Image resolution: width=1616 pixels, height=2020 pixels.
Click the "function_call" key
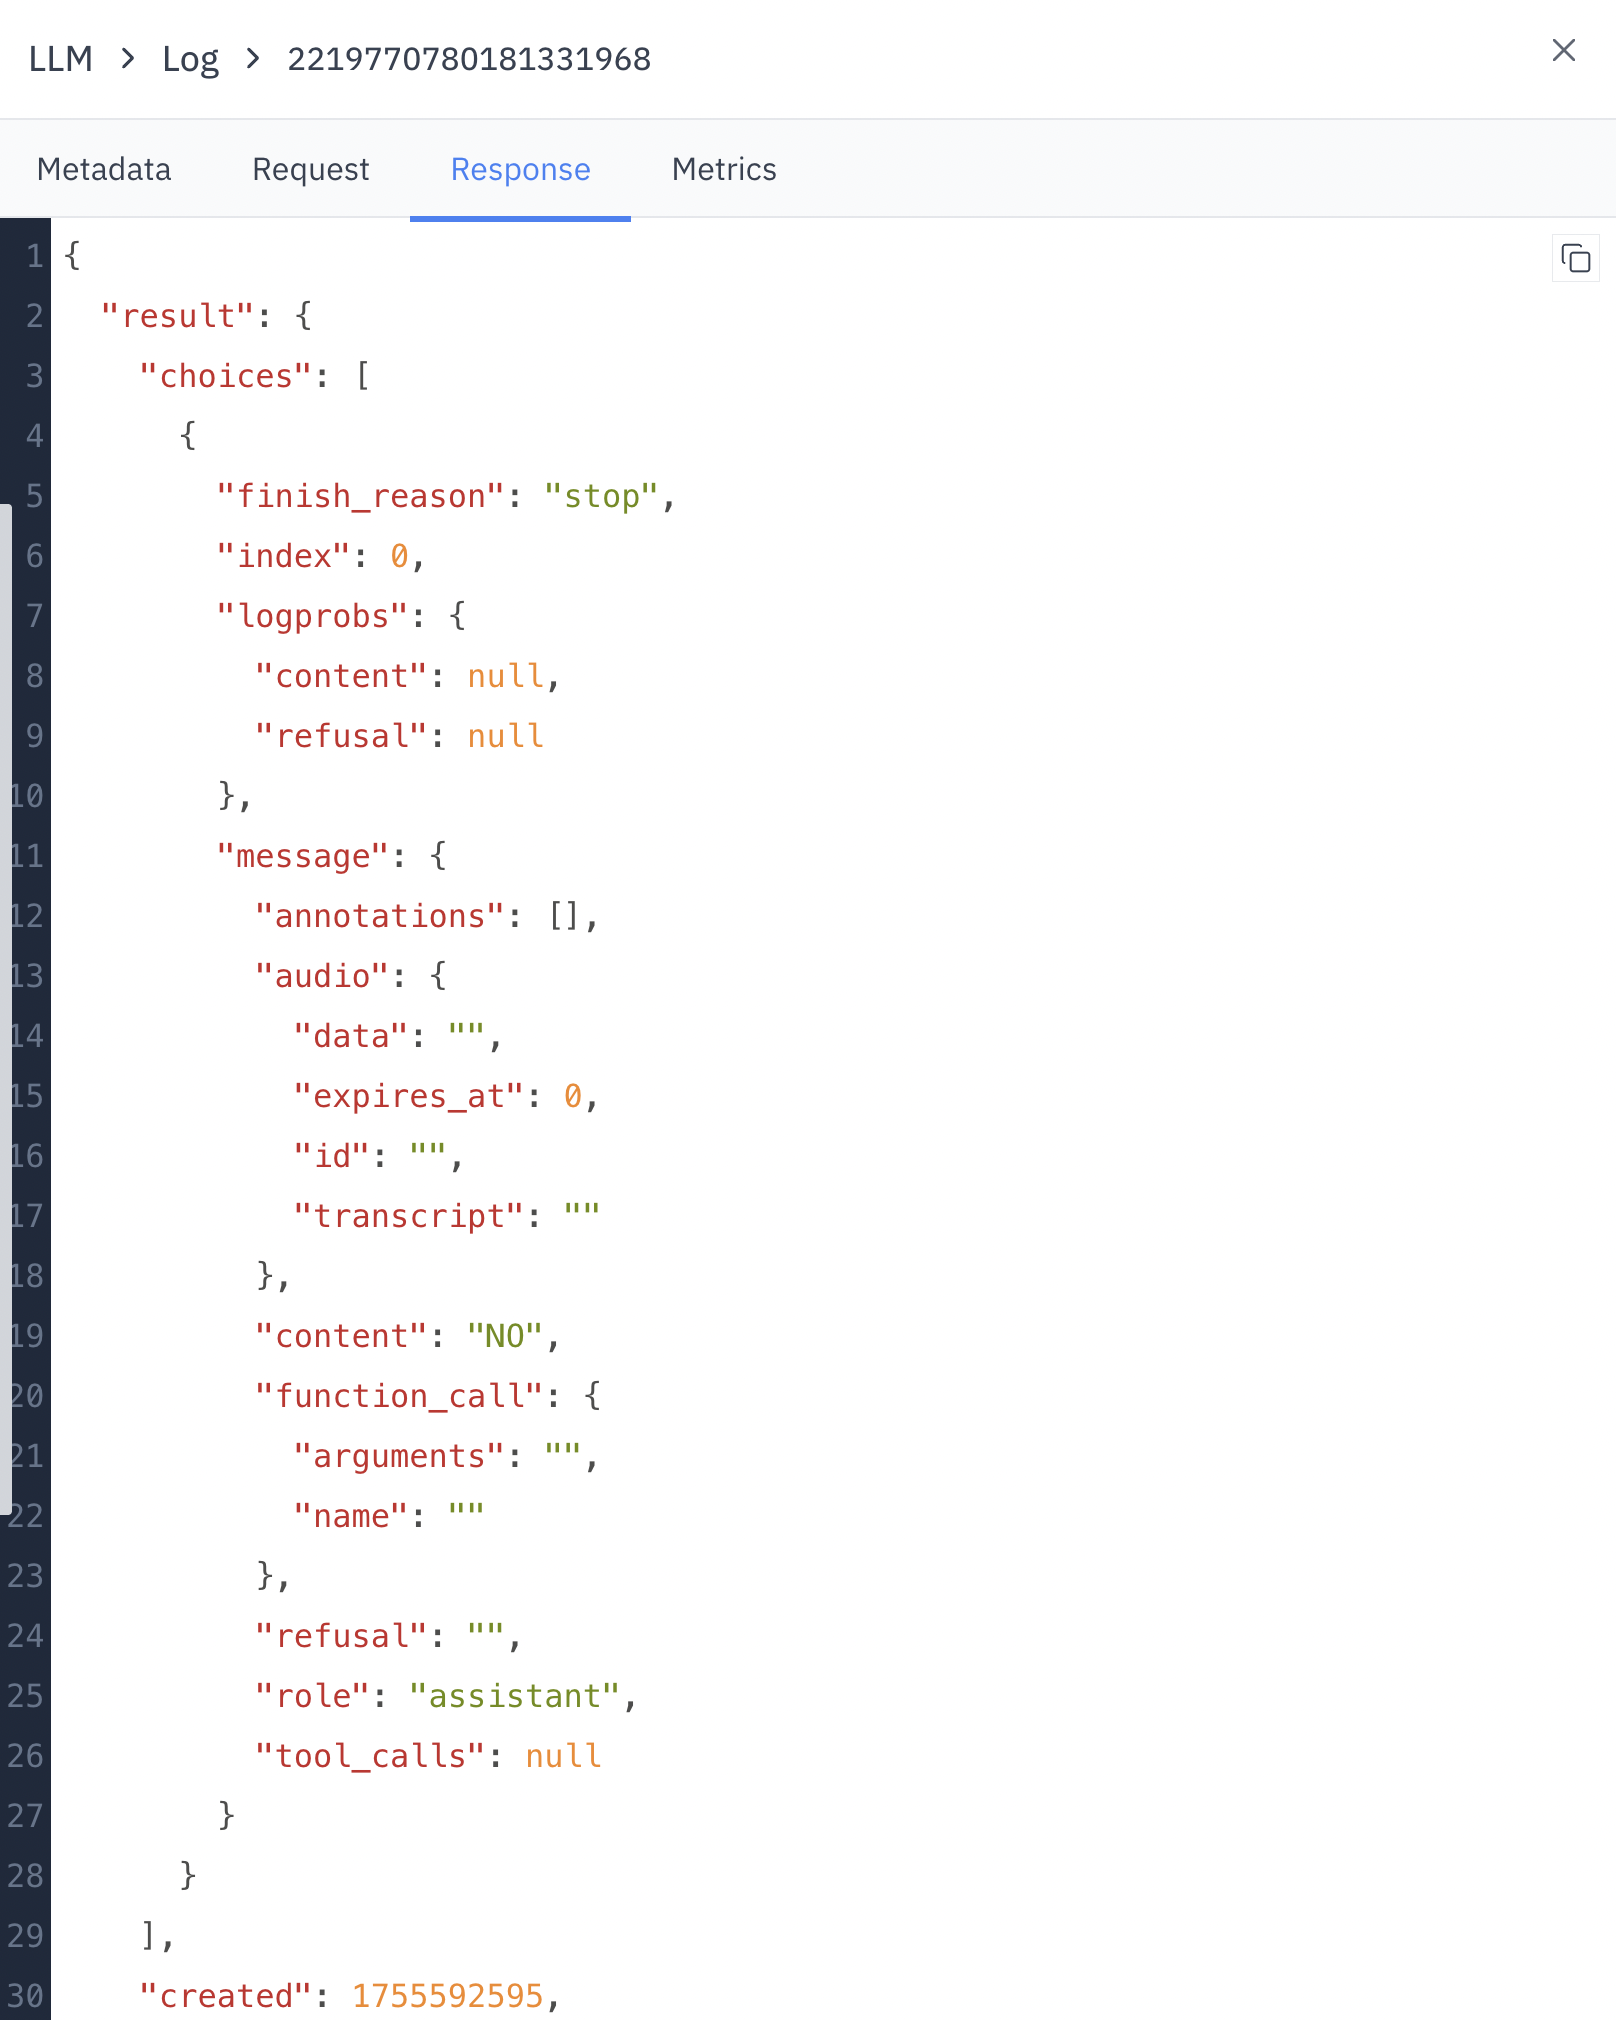(400, 1396)
